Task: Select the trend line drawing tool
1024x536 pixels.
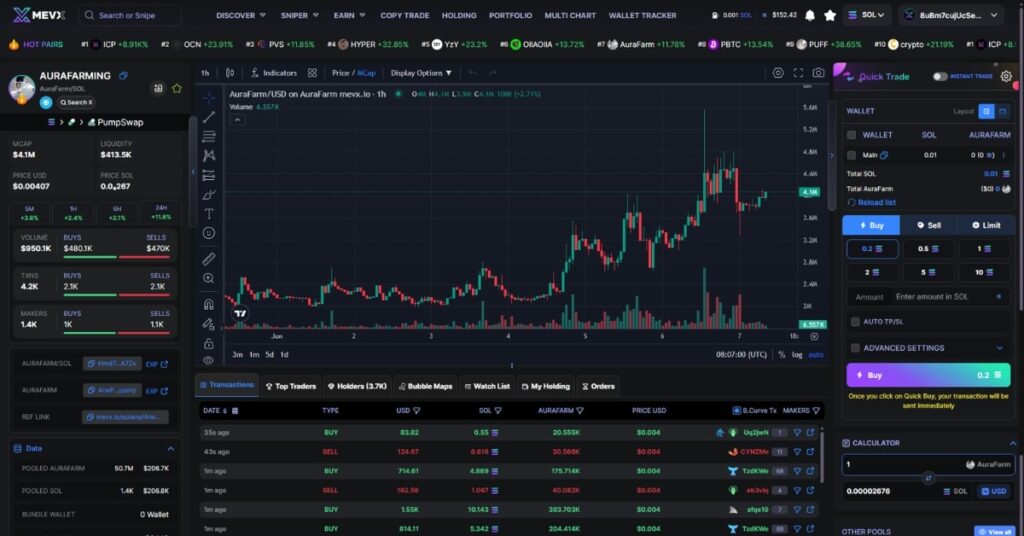Action: tap(208, 117)
